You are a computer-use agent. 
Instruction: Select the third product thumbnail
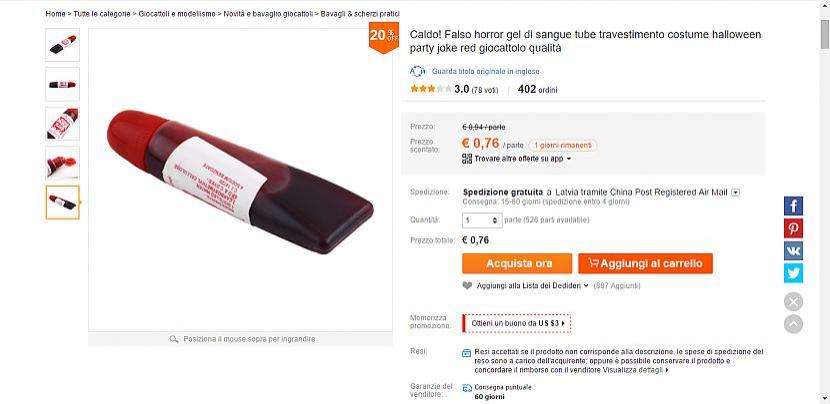tap(63, 124)
